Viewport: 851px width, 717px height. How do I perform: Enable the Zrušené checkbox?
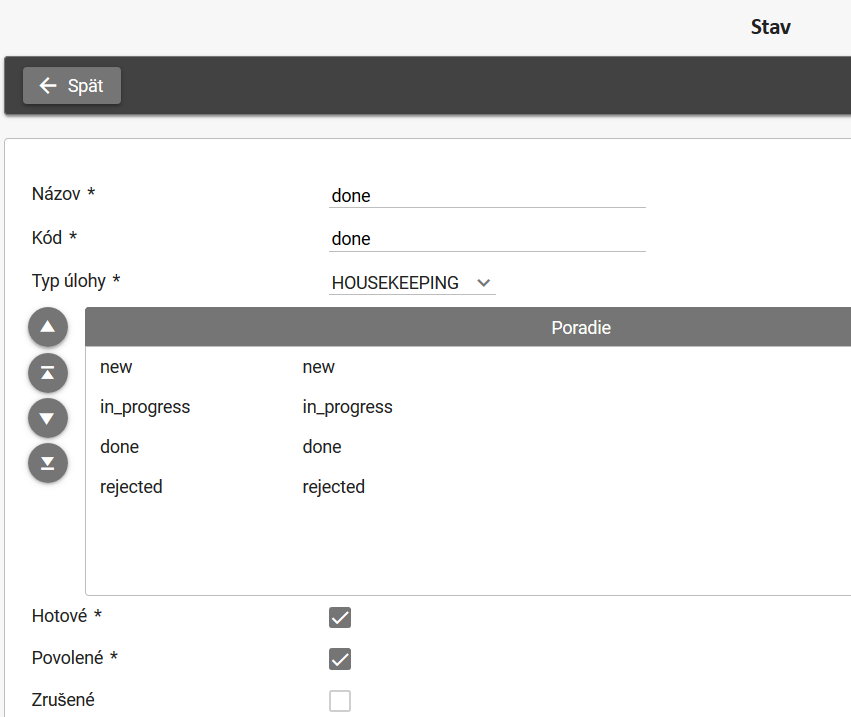tap(340, 701)
